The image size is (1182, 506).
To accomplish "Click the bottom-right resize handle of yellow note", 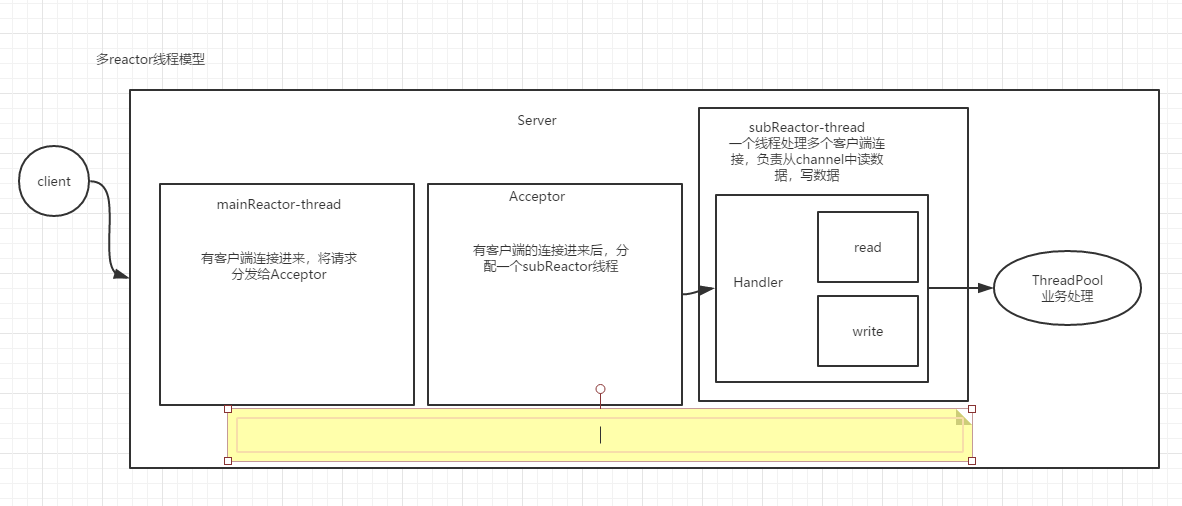I will (x=972, y=461).
